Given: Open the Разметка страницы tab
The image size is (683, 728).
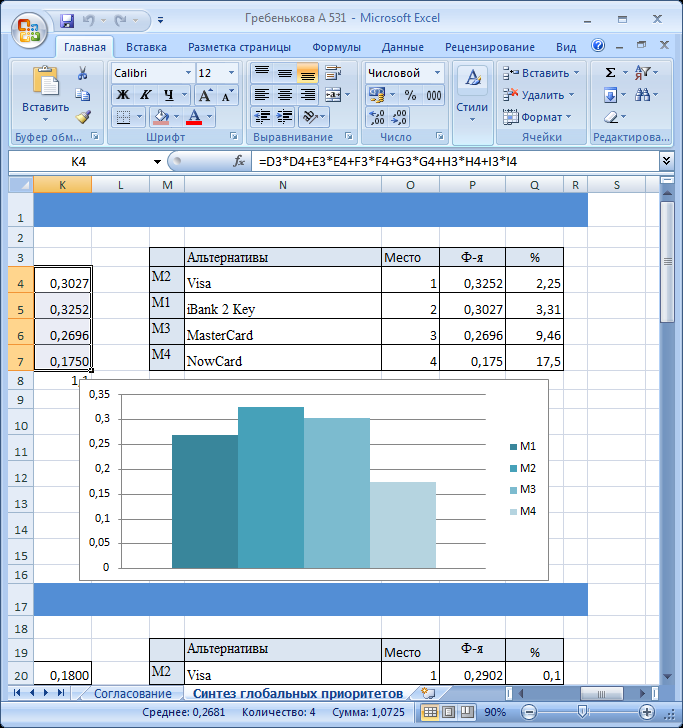Looking at the screenshot, I should point(239,47).
